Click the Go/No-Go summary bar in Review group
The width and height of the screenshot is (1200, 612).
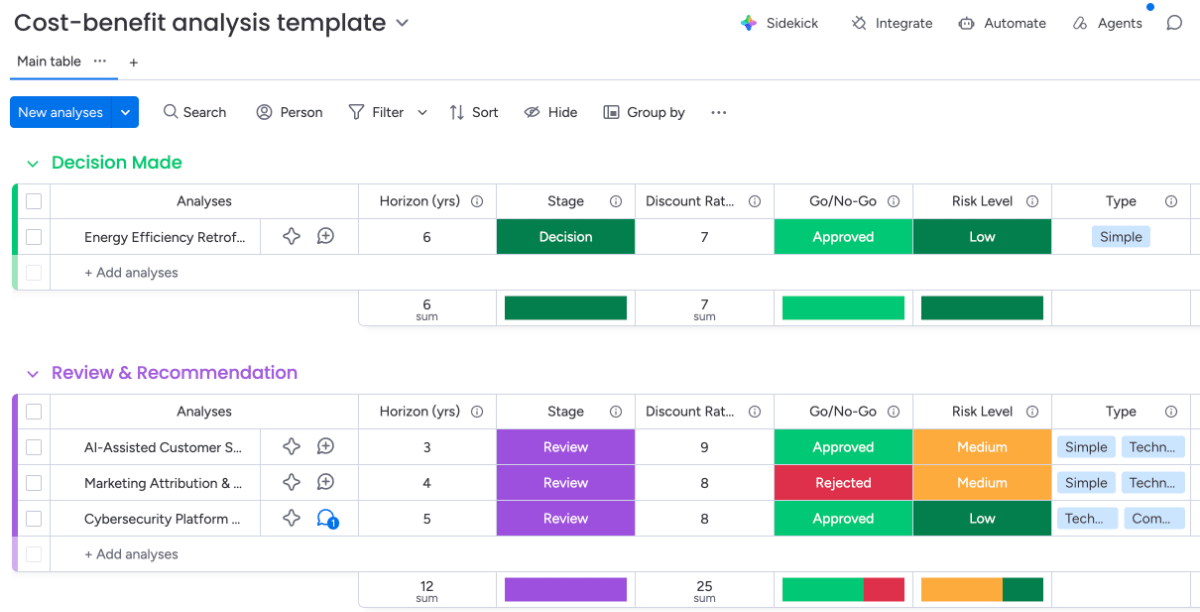843,590
